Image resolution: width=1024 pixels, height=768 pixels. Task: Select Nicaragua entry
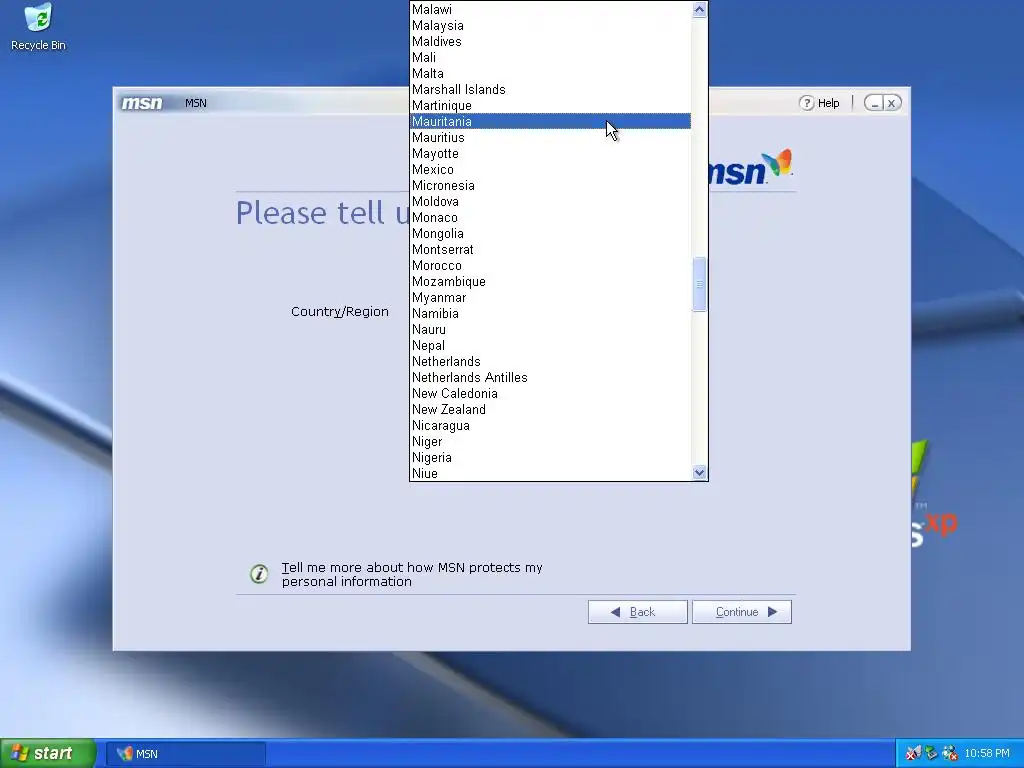coord(551,425)
